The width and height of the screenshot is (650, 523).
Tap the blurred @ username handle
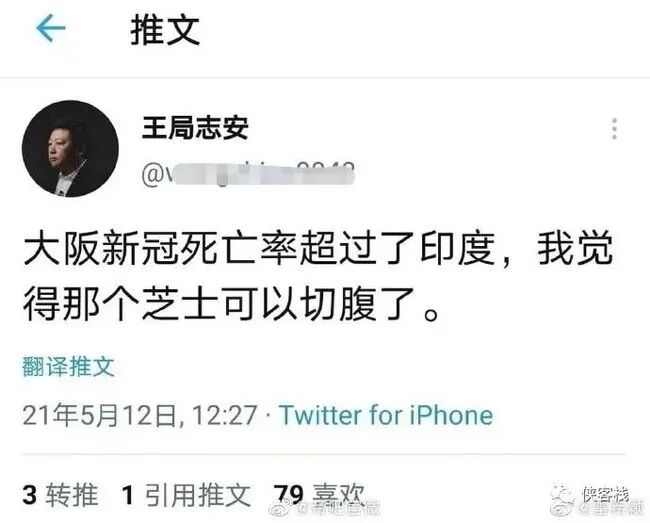click(248, 174)
